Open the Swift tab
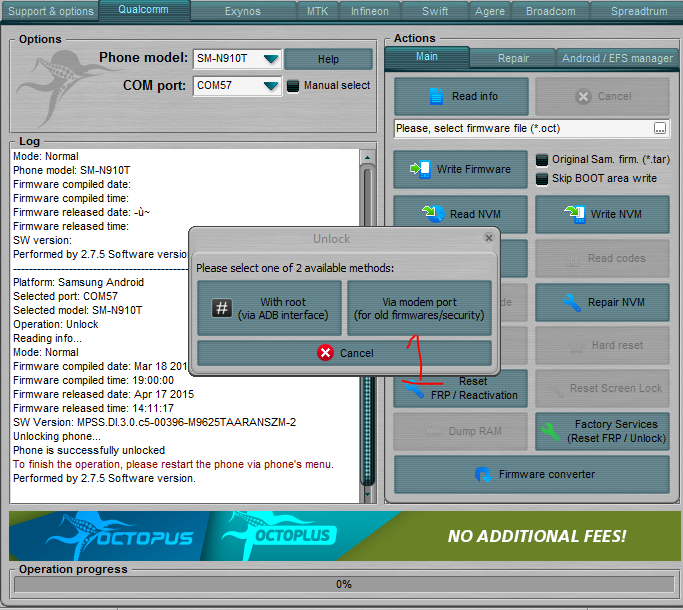683x610 pixels. click(x=435, y=11)
